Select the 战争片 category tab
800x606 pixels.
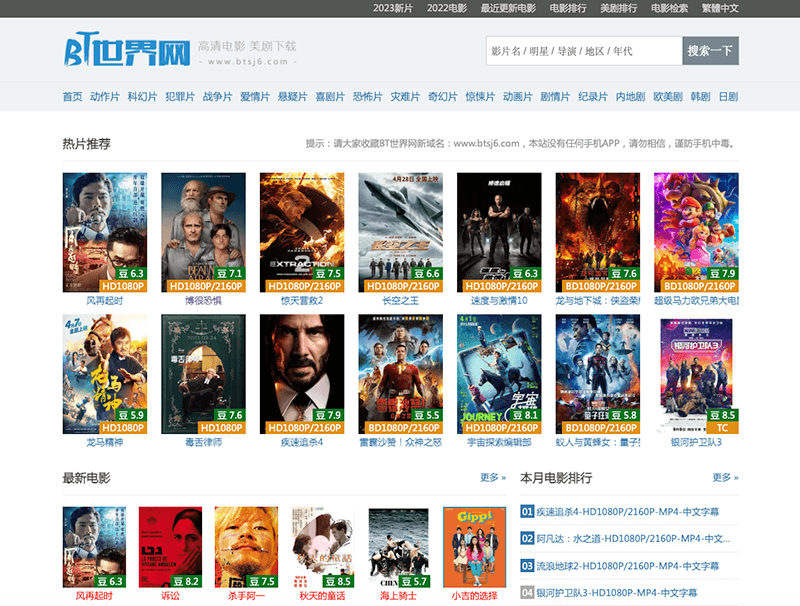(x=217, y=96)
